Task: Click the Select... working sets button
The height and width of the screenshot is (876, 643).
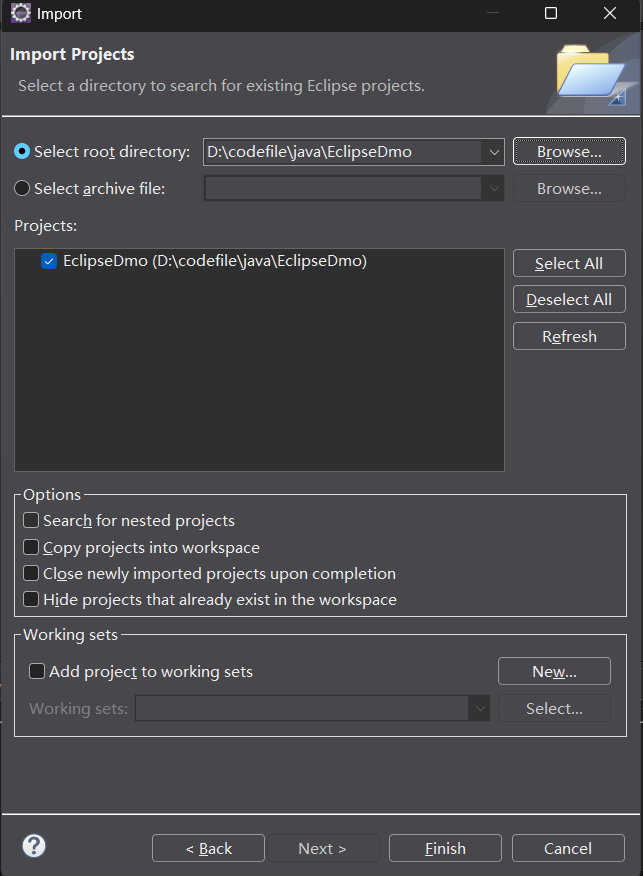Action: 554,708
